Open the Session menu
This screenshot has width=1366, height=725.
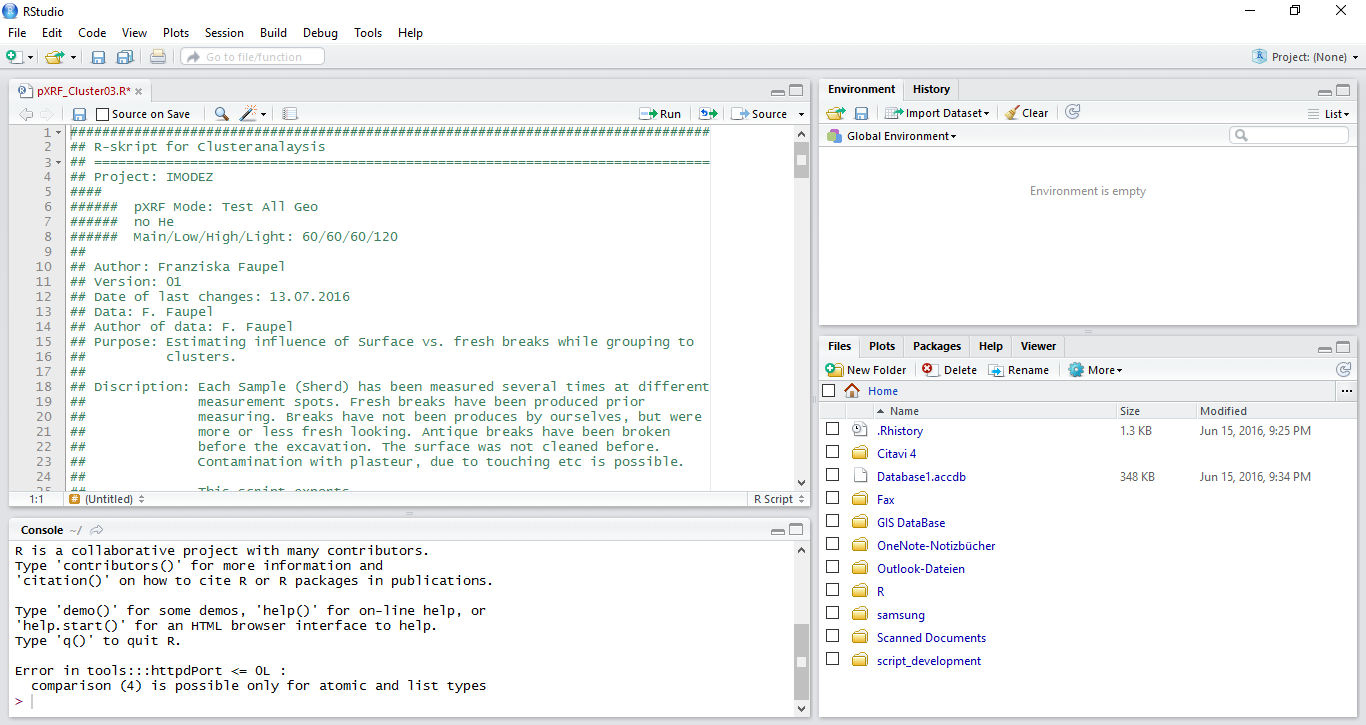coord(224,33)
